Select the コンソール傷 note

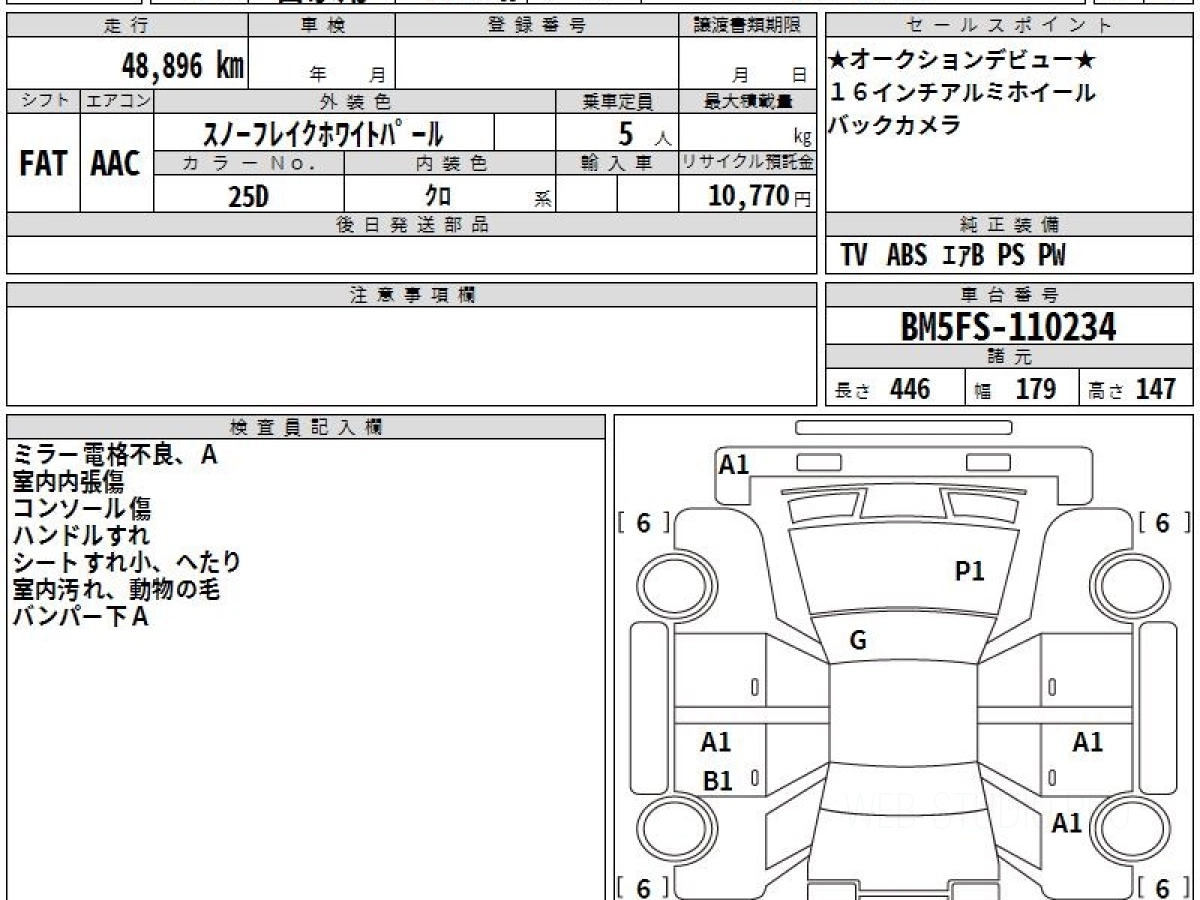coord(82,509)
